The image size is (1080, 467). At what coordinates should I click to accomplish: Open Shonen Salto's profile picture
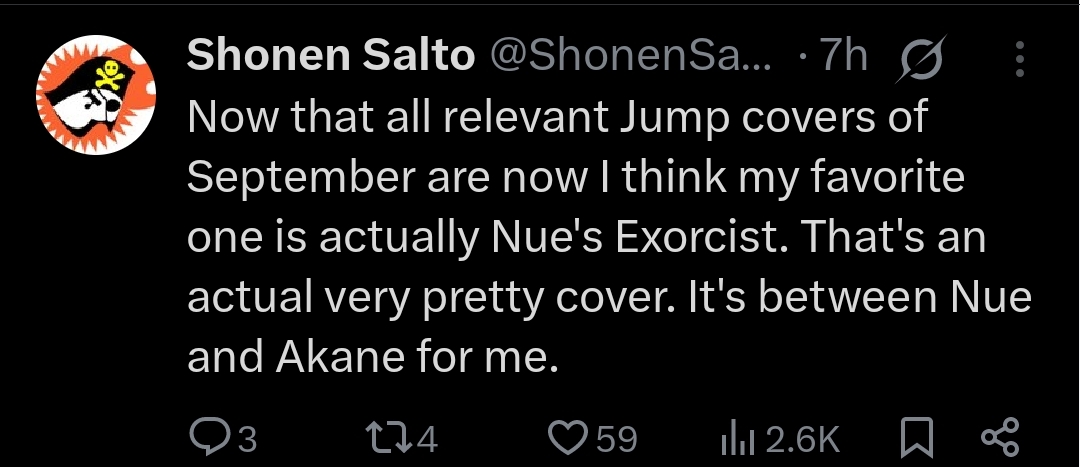coord(96,95)
